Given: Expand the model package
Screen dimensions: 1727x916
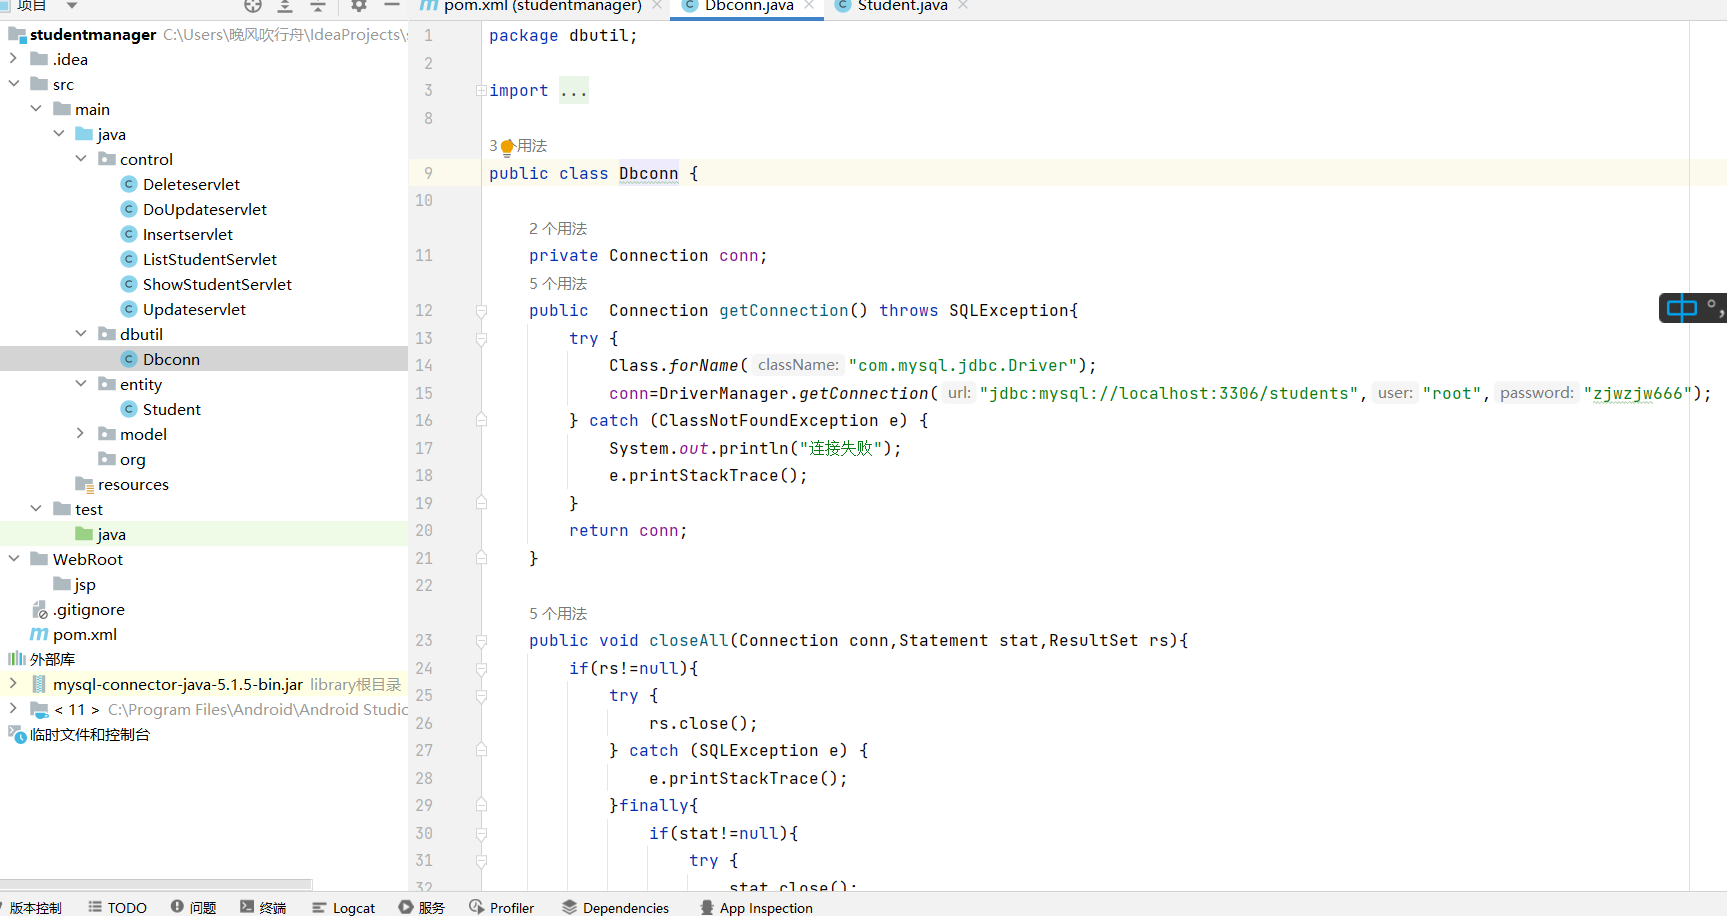Looking at the screenshot, I should [81, 434].
